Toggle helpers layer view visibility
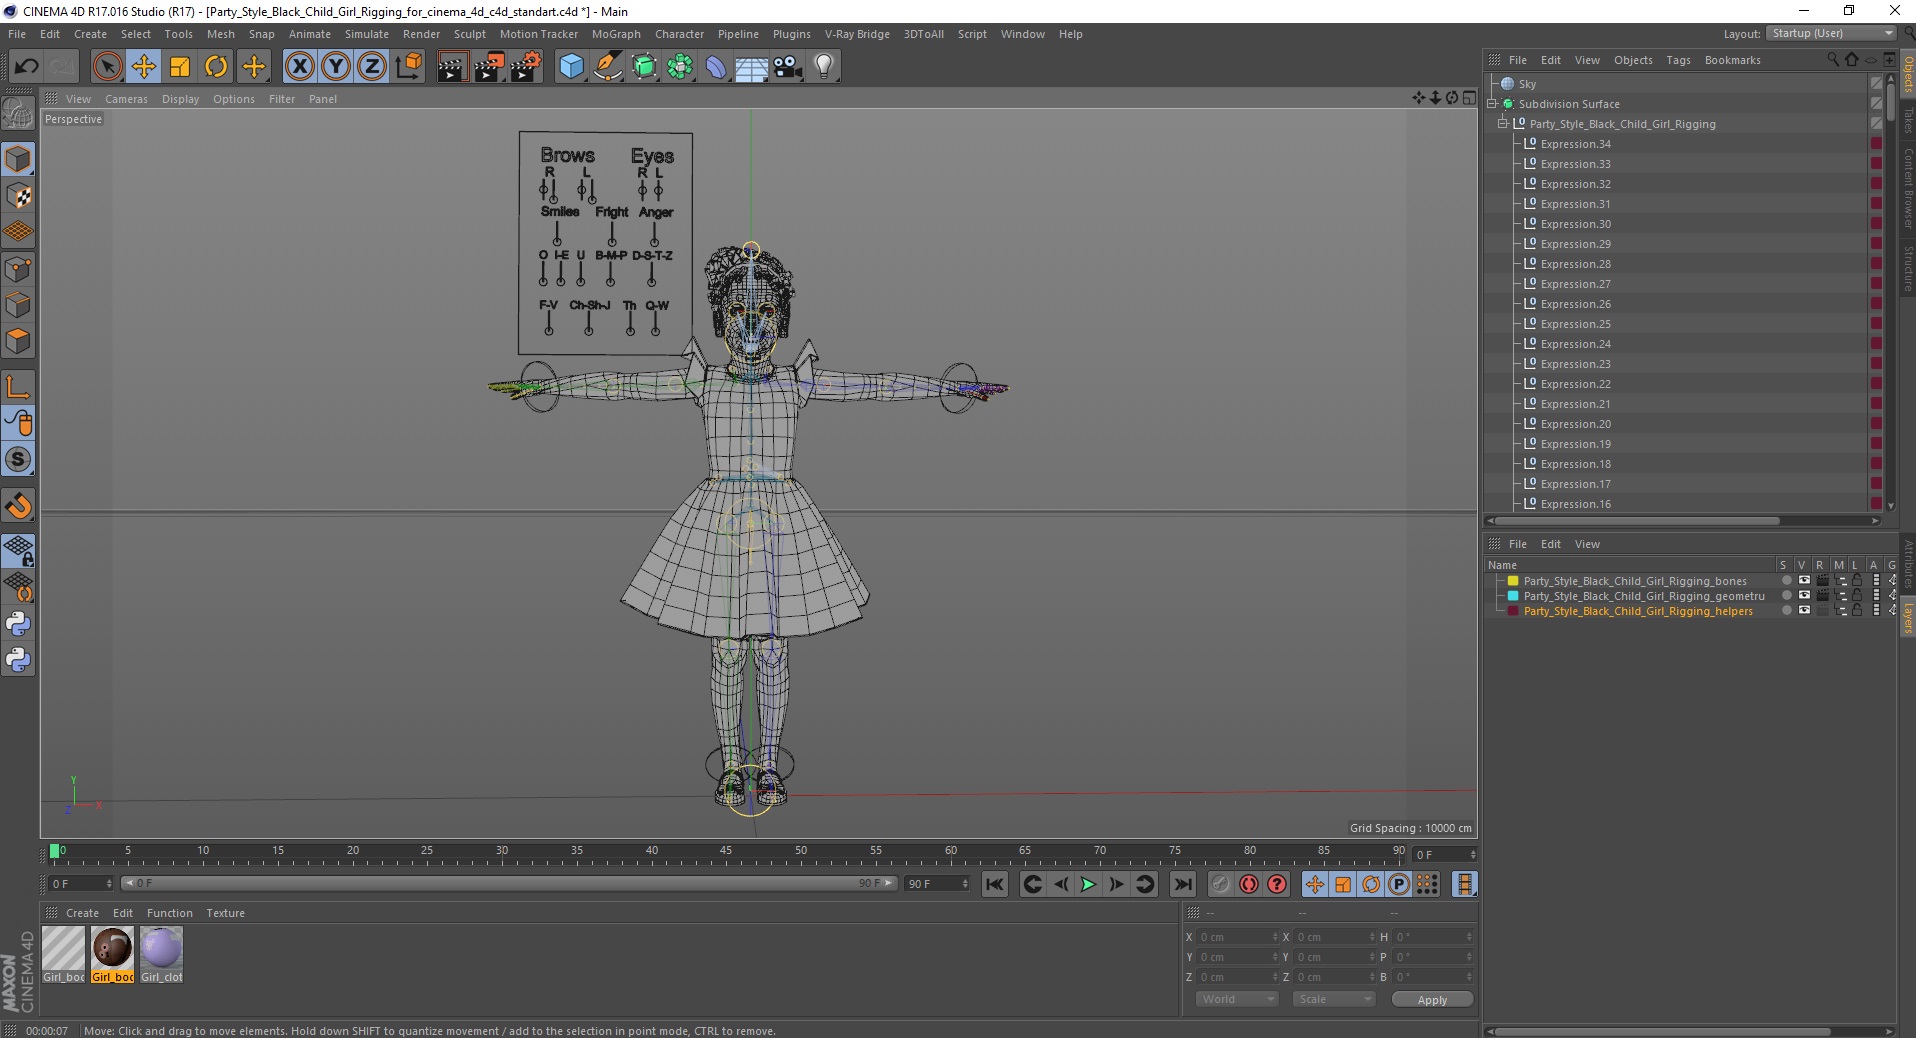The width and height of the screenshot is (1916, 1038). pos(1804,611)
